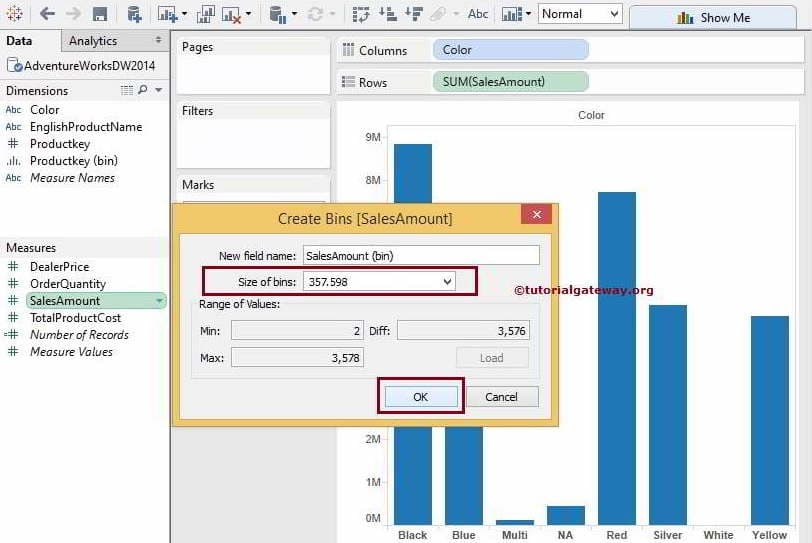Click the Swap rows and columns icon
This screenshot has height=543, width=812.
(x=360, y=14)
